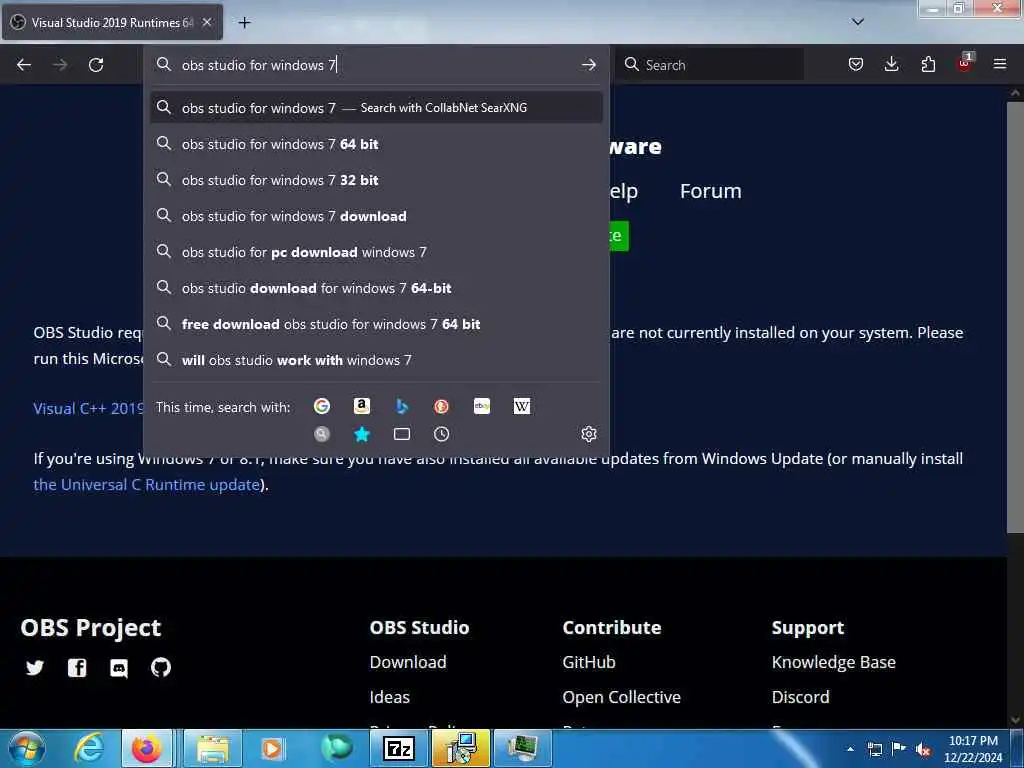Open media player from taskbar

[272, 748]
